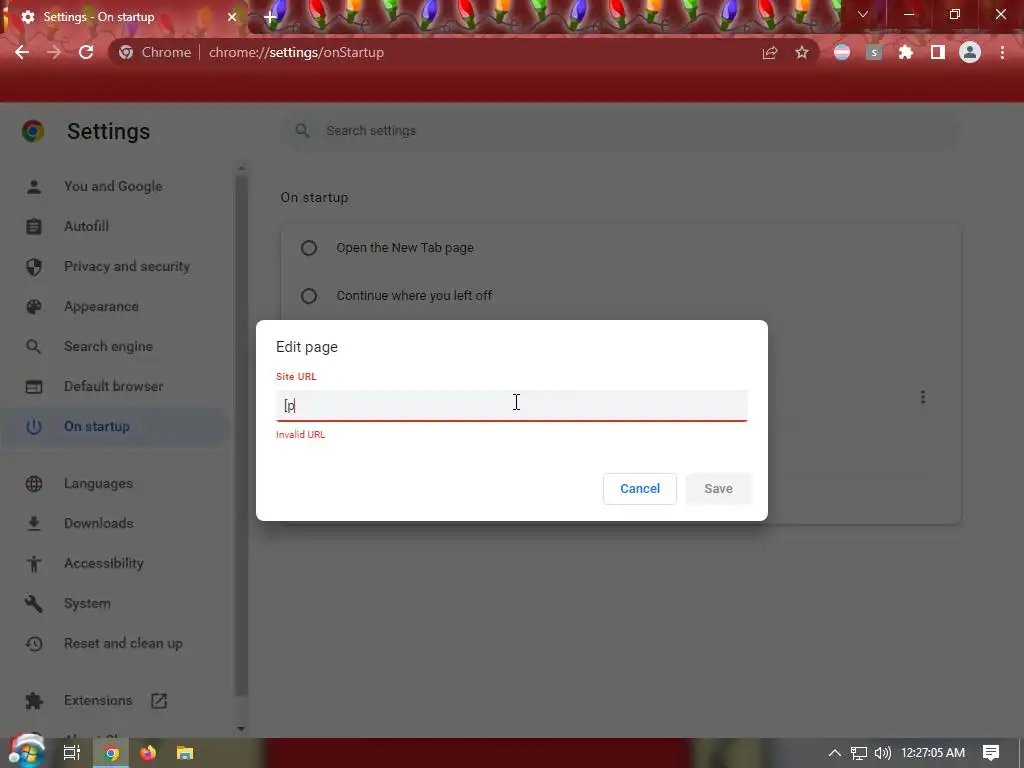Image resolution: width=1024 pixels, height=768 pixels.
Task: Open Languages settings section
Action: click(99, 483)
